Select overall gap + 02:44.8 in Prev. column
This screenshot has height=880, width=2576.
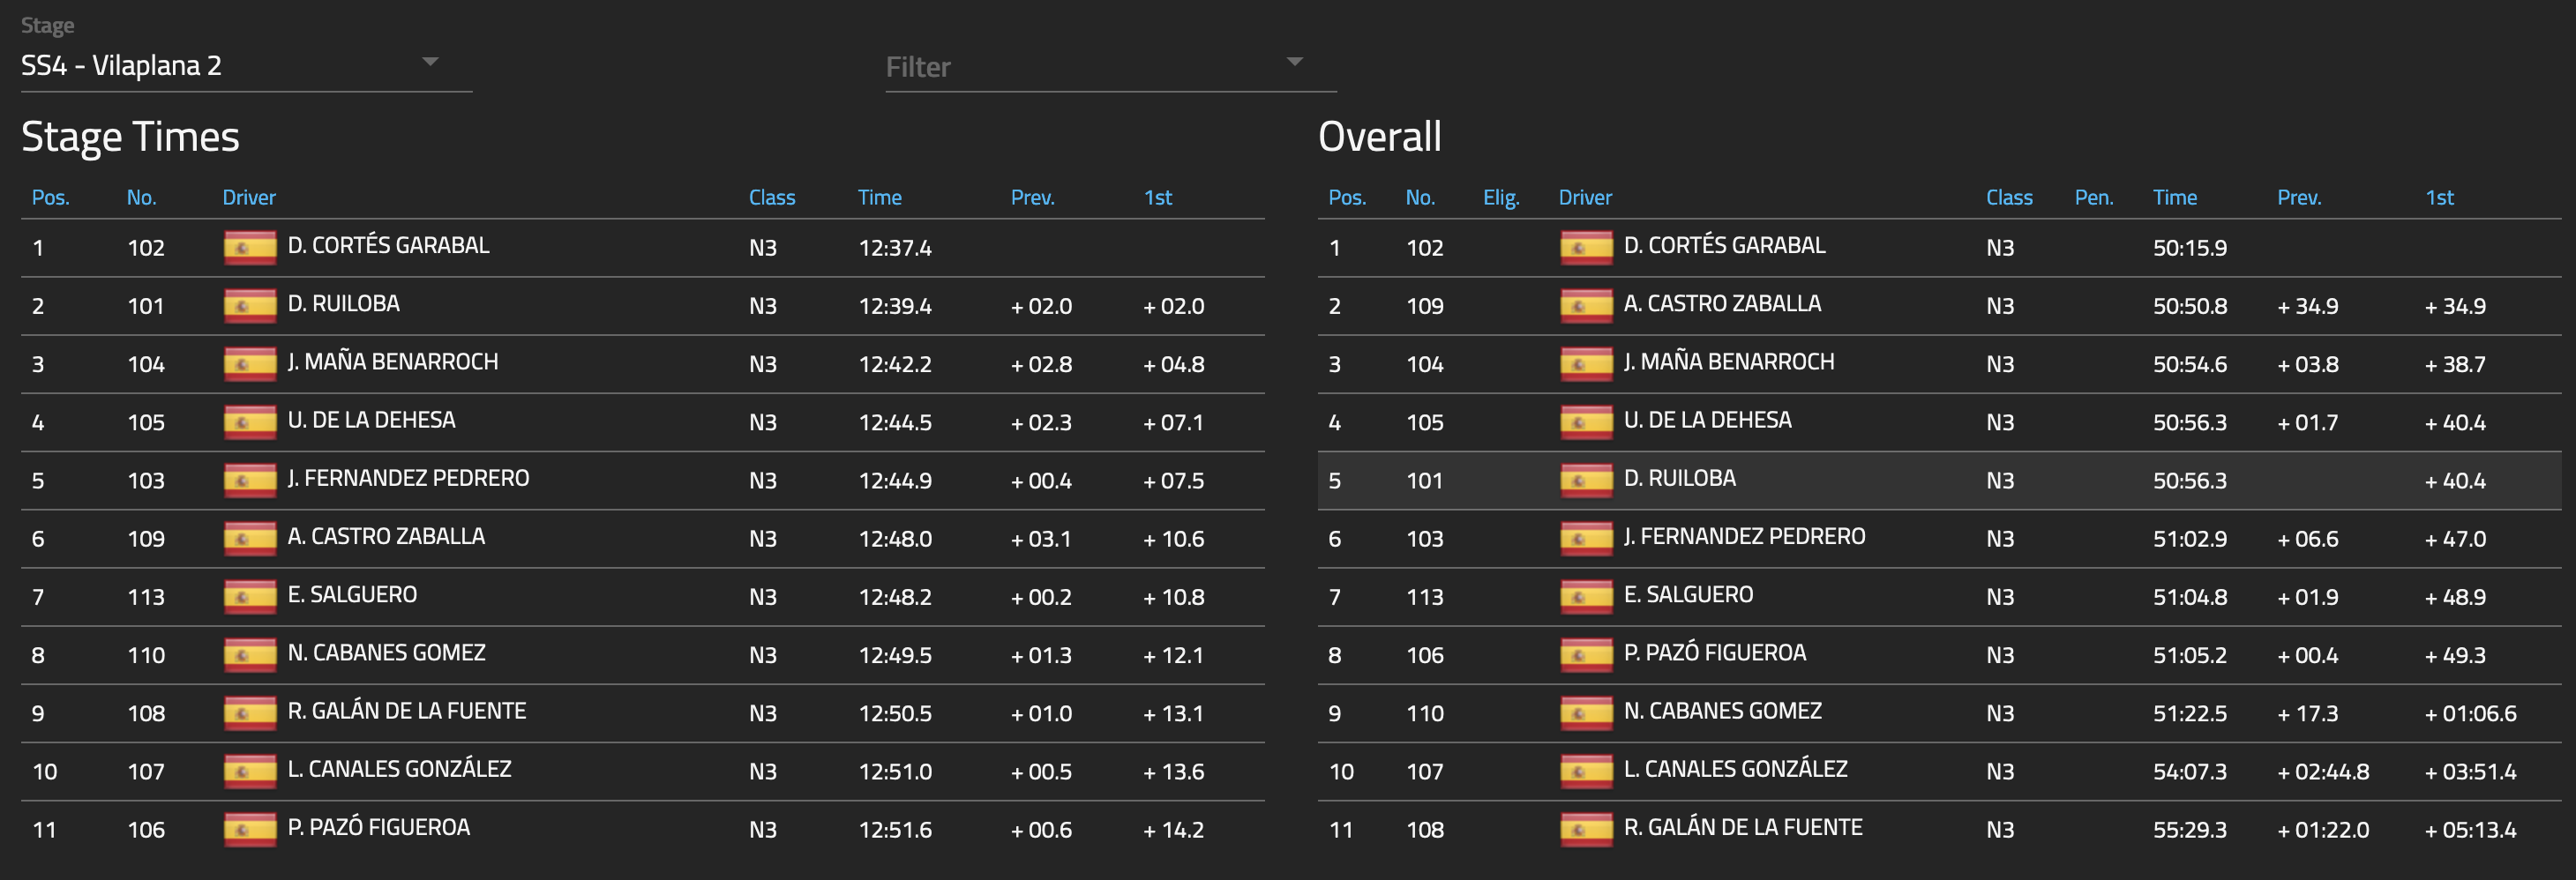click(2323, 772)
